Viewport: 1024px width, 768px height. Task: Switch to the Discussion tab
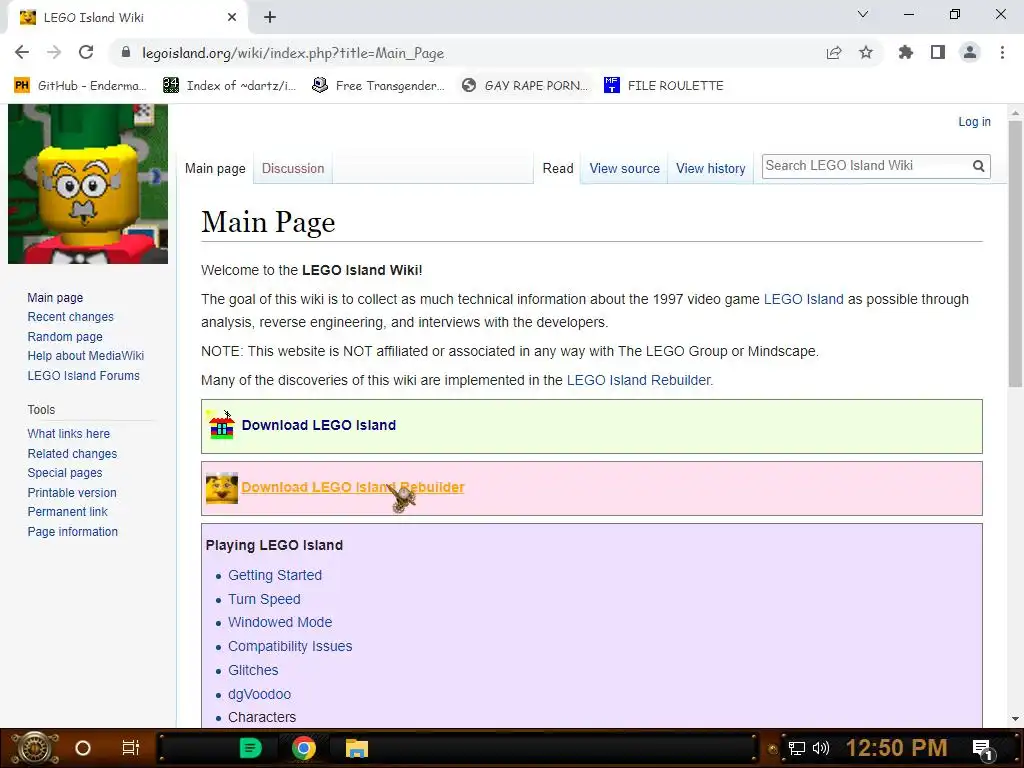tap(293, 168)
